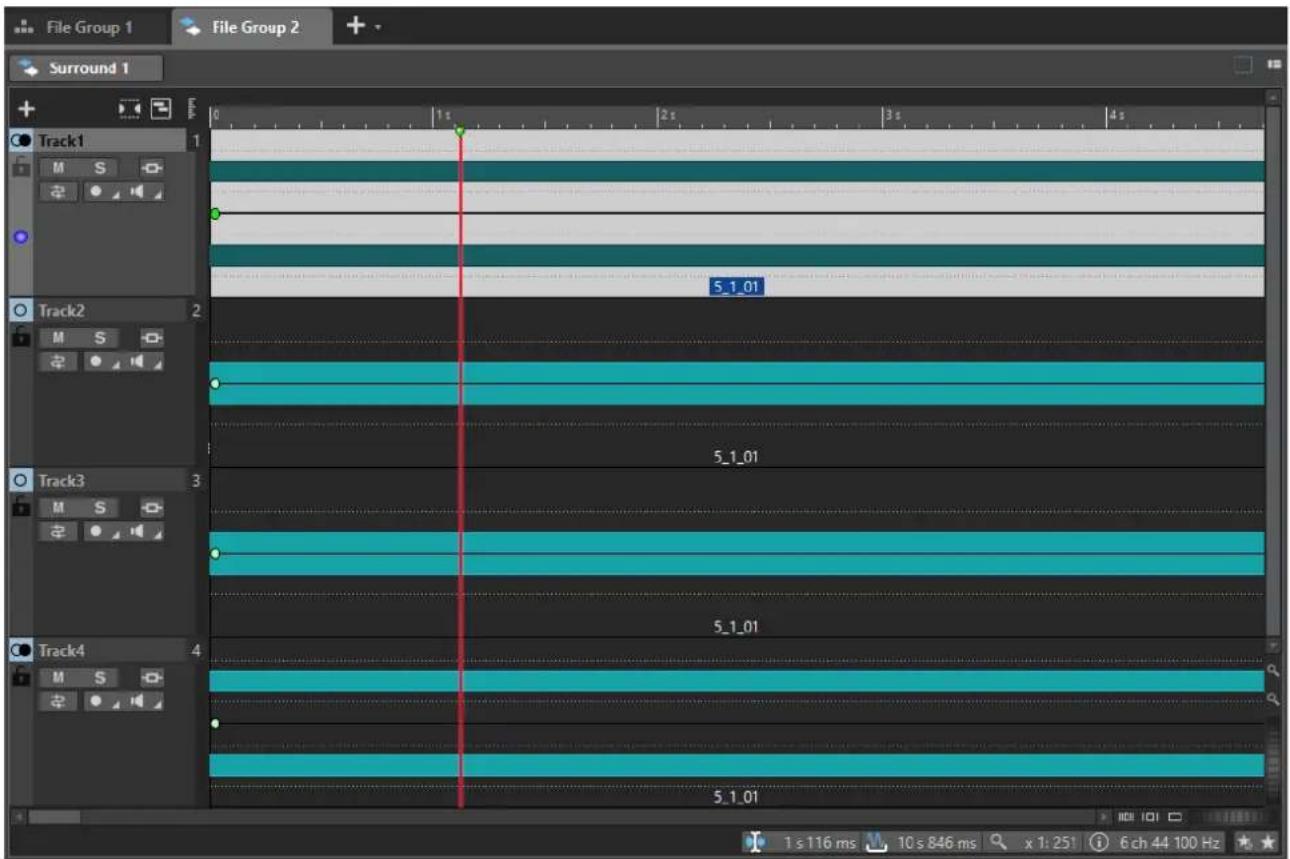Toggle the lock icon for Track4

point(19,678)
